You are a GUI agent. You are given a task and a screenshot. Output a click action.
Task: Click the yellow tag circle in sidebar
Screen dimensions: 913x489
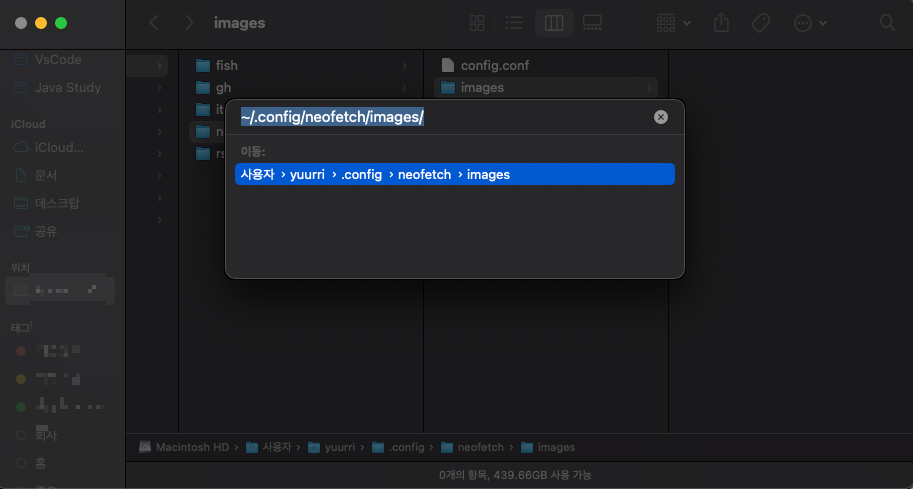pos(21,379)
